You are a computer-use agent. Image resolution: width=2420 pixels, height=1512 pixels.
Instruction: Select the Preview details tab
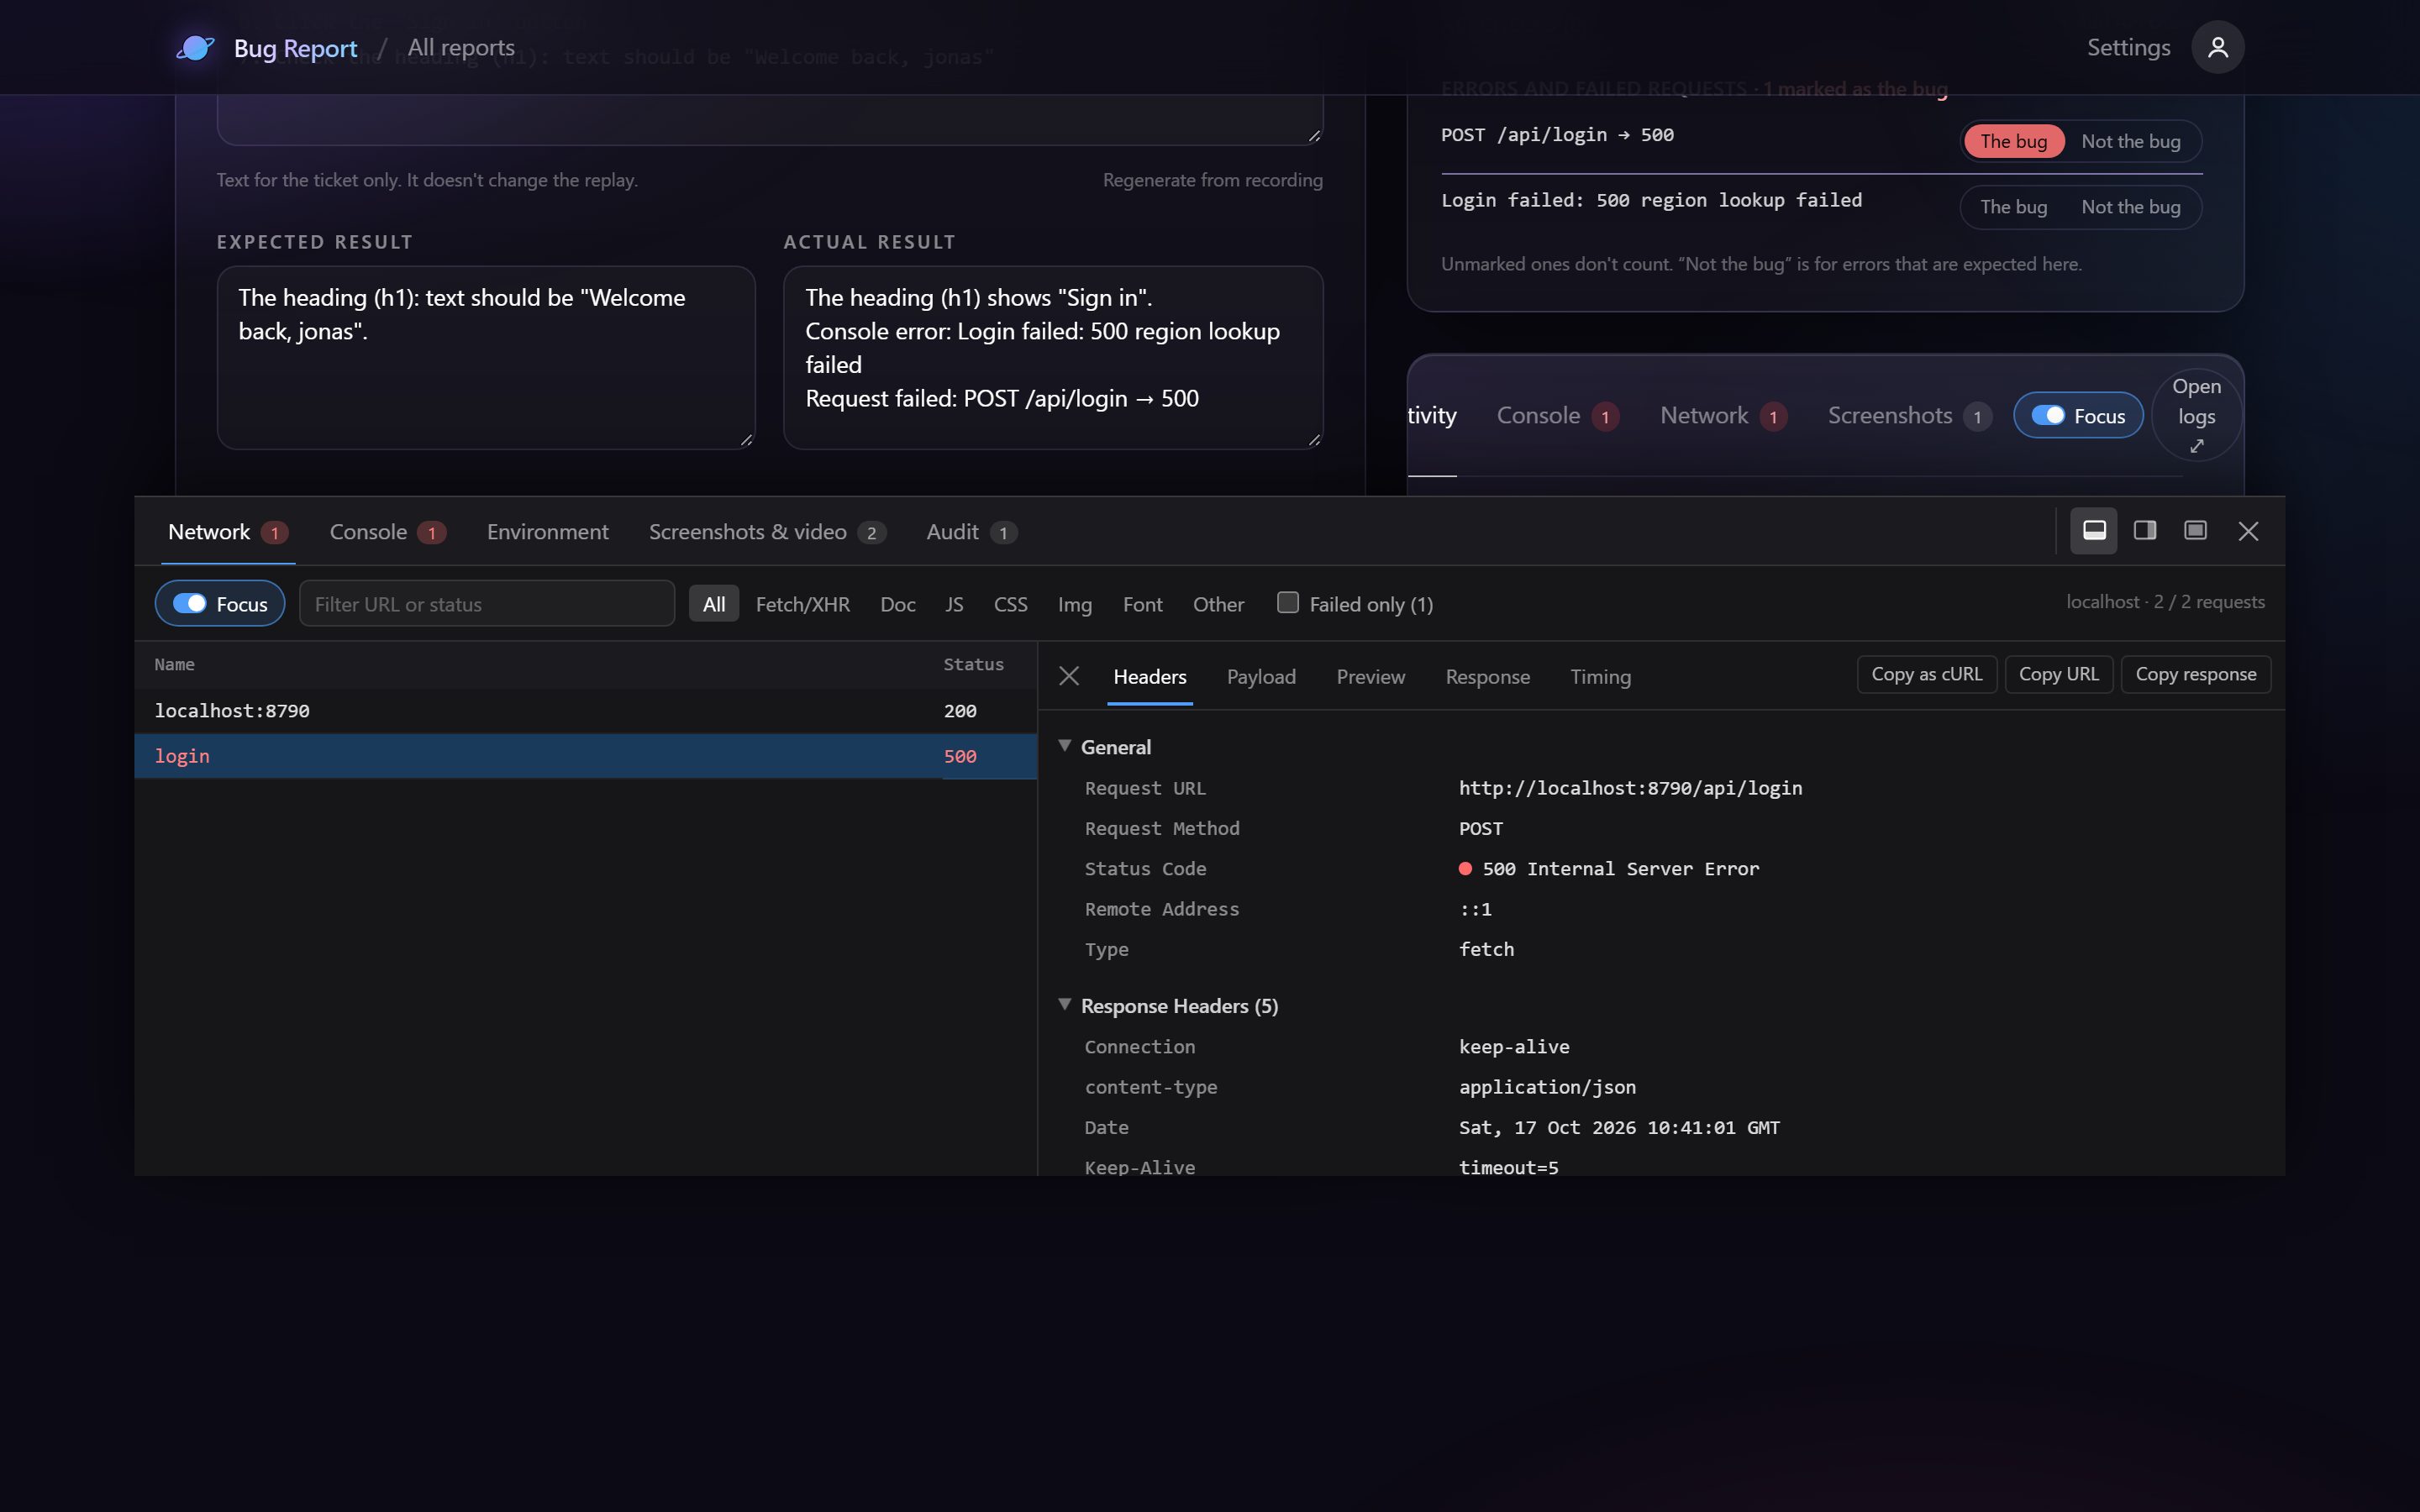(1370, 677)
